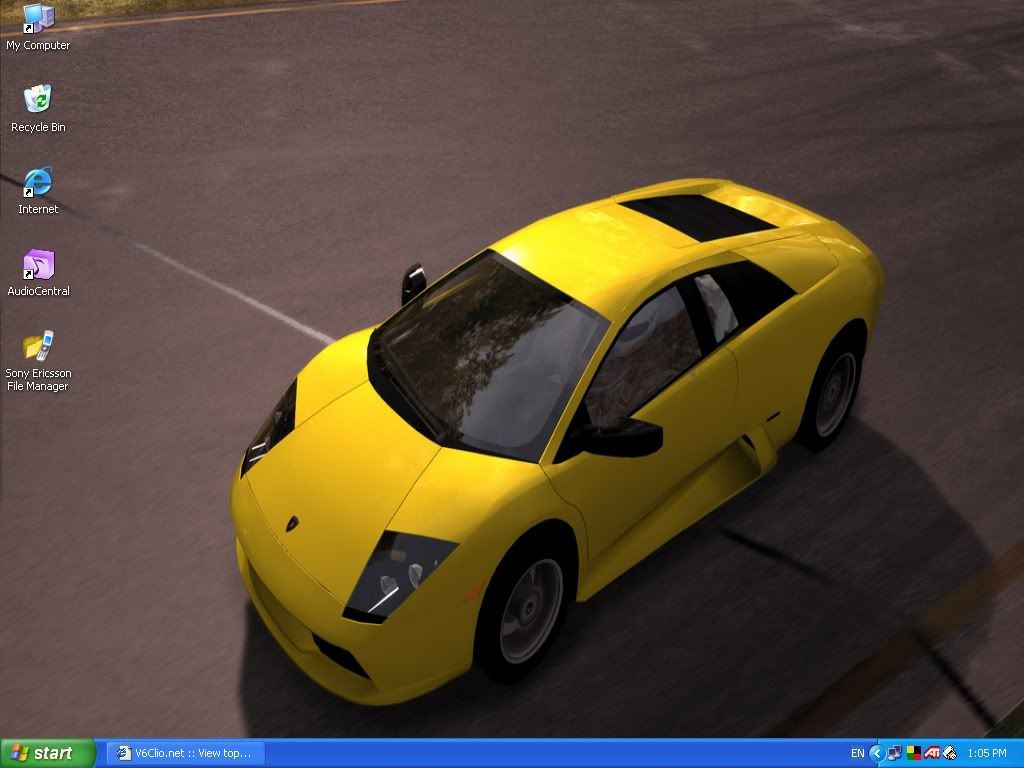Expand hidden system tray icons
This screenshot has height=768, width=1024.
[x=876, y=753]
